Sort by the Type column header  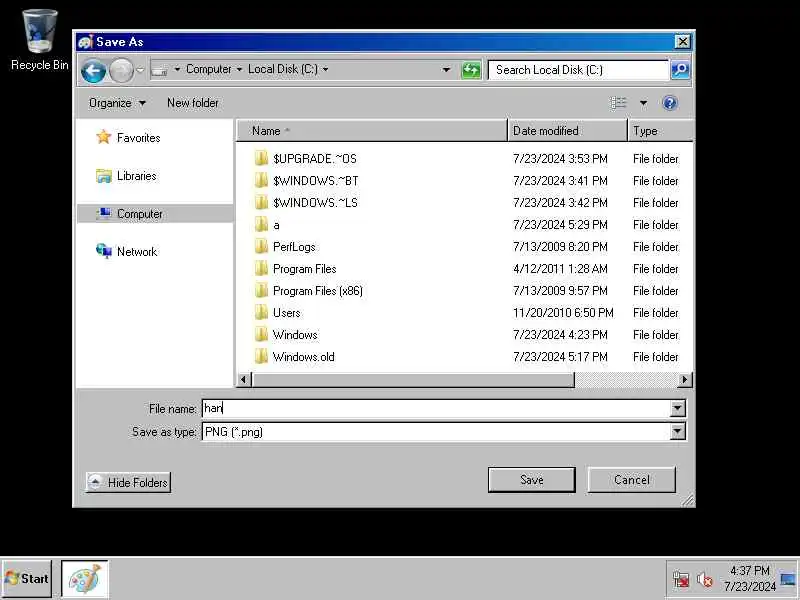tap(660, 131)
